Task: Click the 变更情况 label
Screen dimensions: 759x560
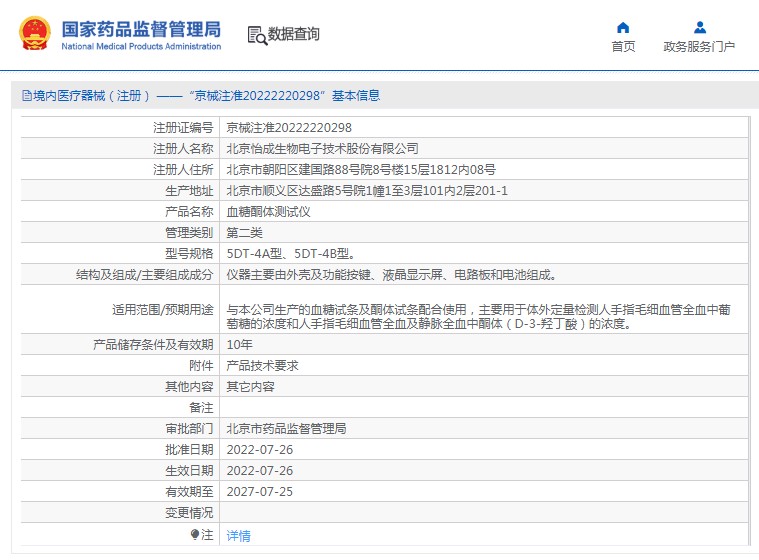Action: [189, 513]
